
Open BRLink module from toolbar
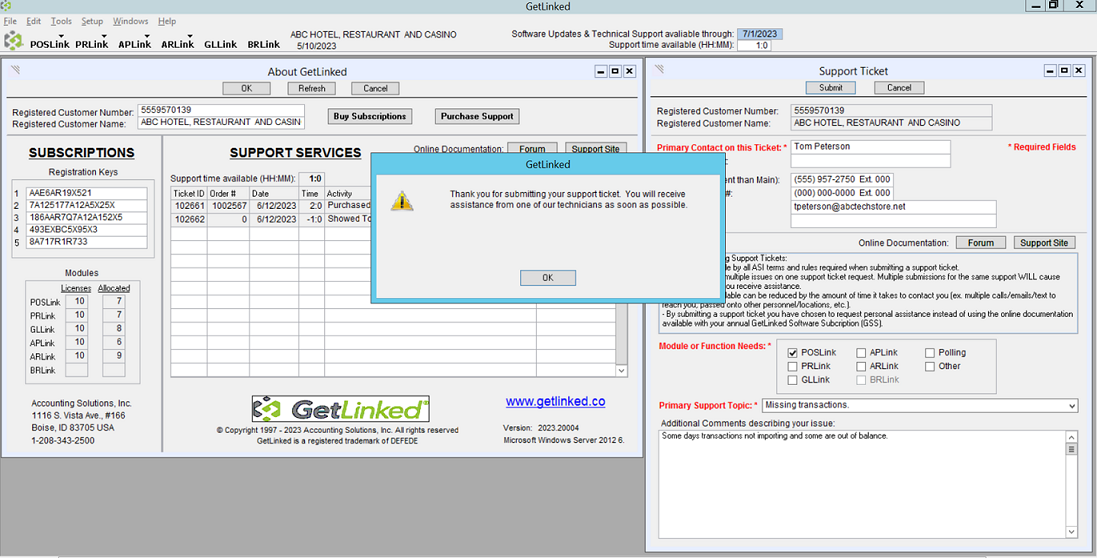point(264,44)
